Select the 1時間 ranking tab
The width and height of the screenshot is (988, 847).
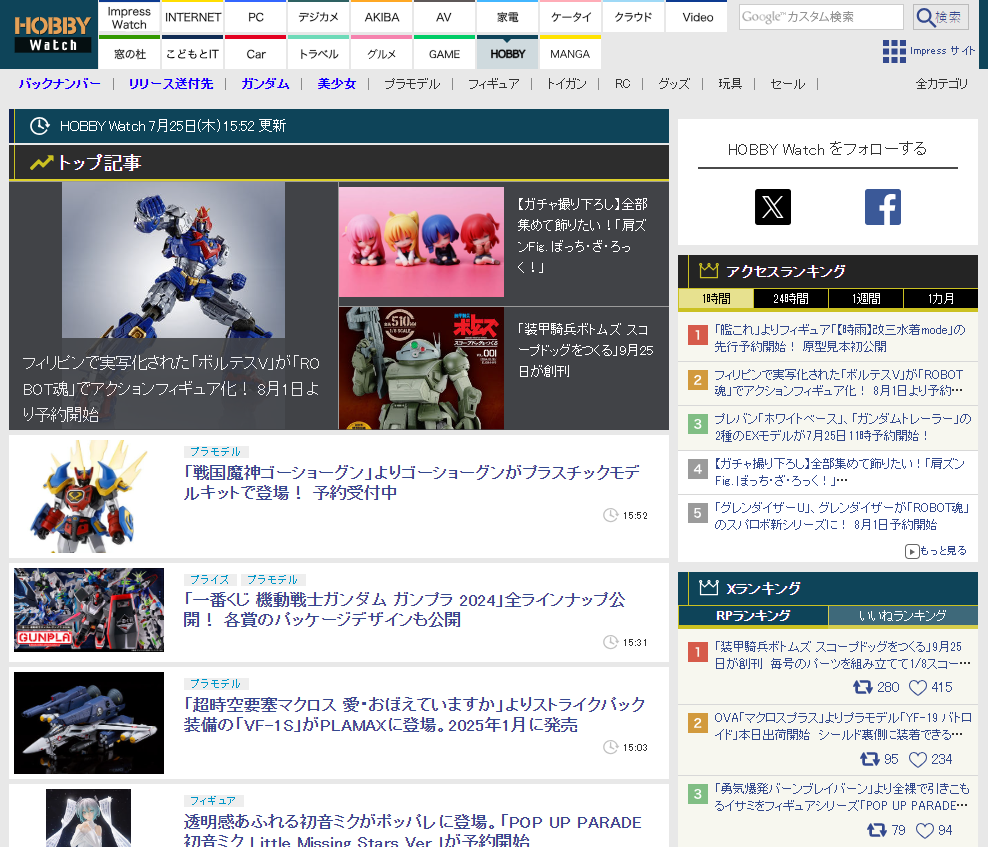pos(716,299)
